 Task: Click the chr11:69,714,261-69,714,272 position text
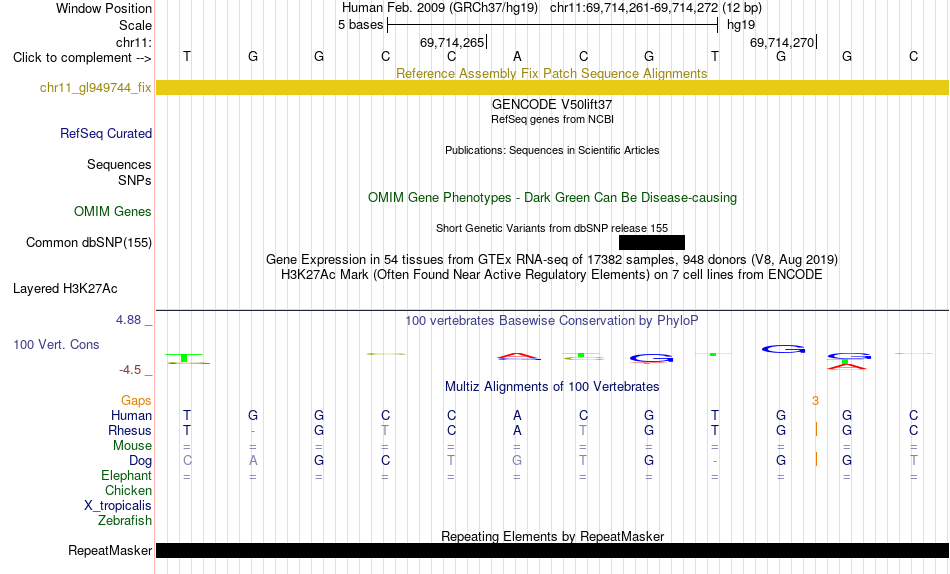pyautogui.click(x=634, y=8)
